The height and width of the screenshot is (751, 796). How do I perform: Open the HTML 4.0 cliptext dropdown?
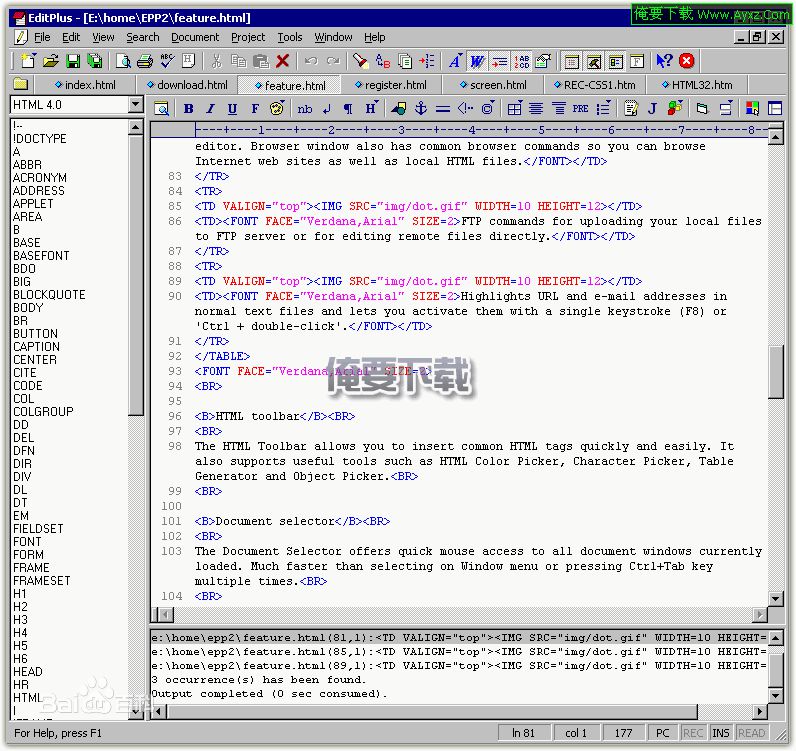pyautogui.click(x=136, y=105)
